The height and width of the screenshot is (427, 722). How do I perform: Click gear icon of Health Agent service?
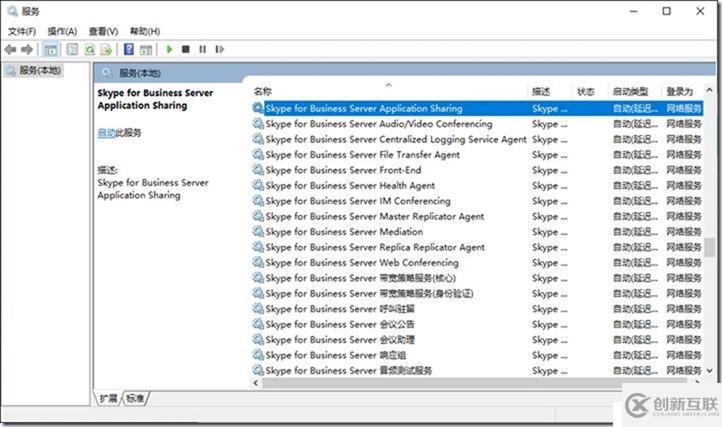pos(258,185)
